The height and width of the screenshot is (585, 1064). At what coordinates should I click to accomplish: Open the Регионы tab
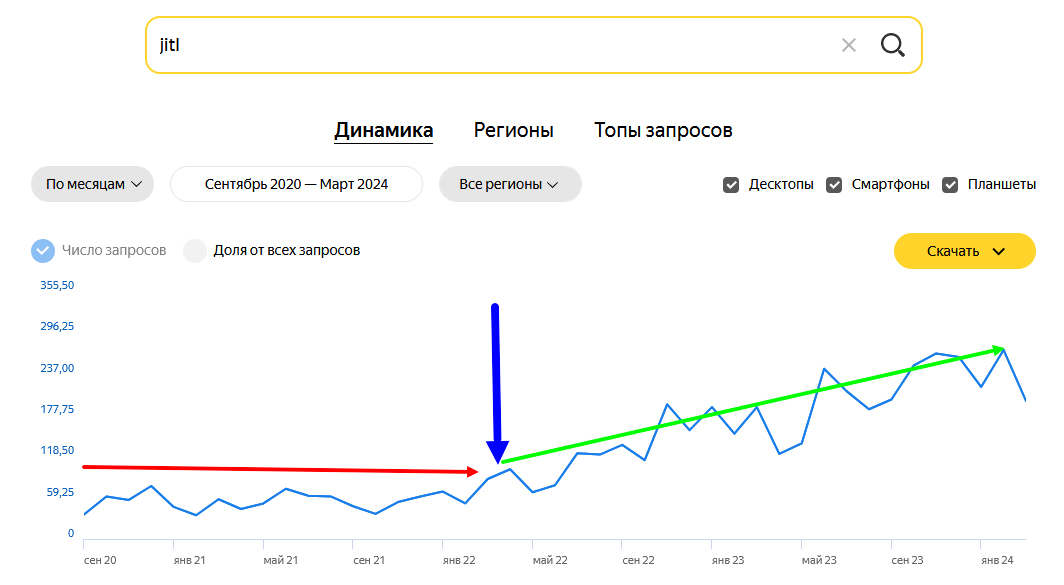coord(513,130)
